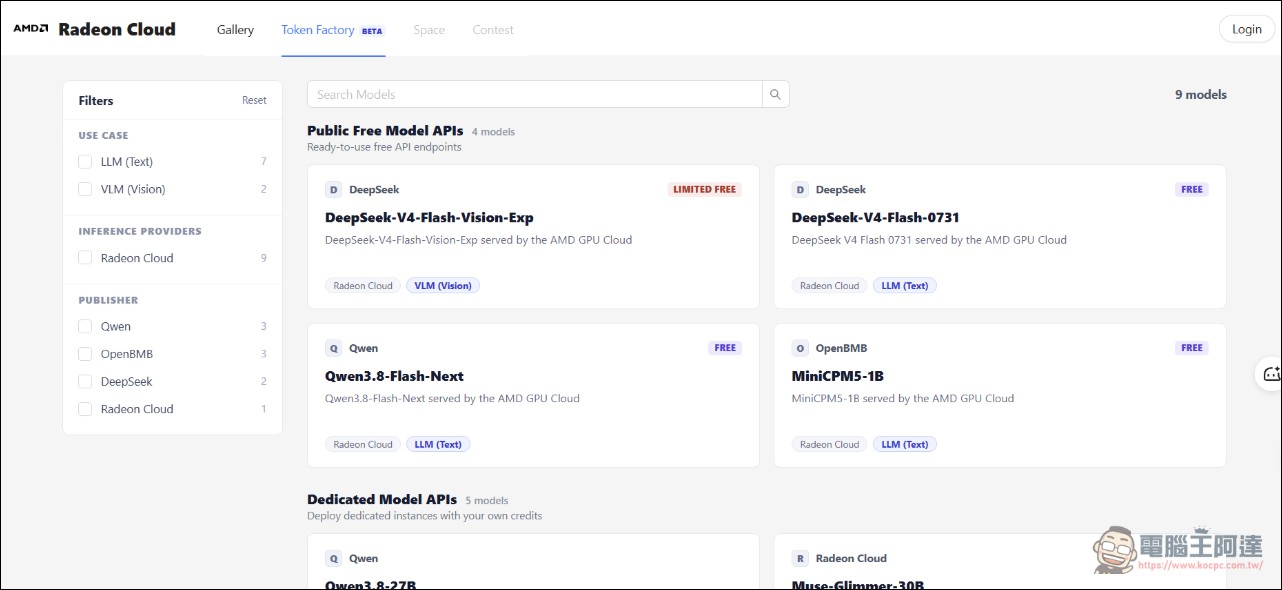Click VLM (Vision) tag on Vision-Exp card
This screenshot has width=1282, height=590.
[443, 285]
